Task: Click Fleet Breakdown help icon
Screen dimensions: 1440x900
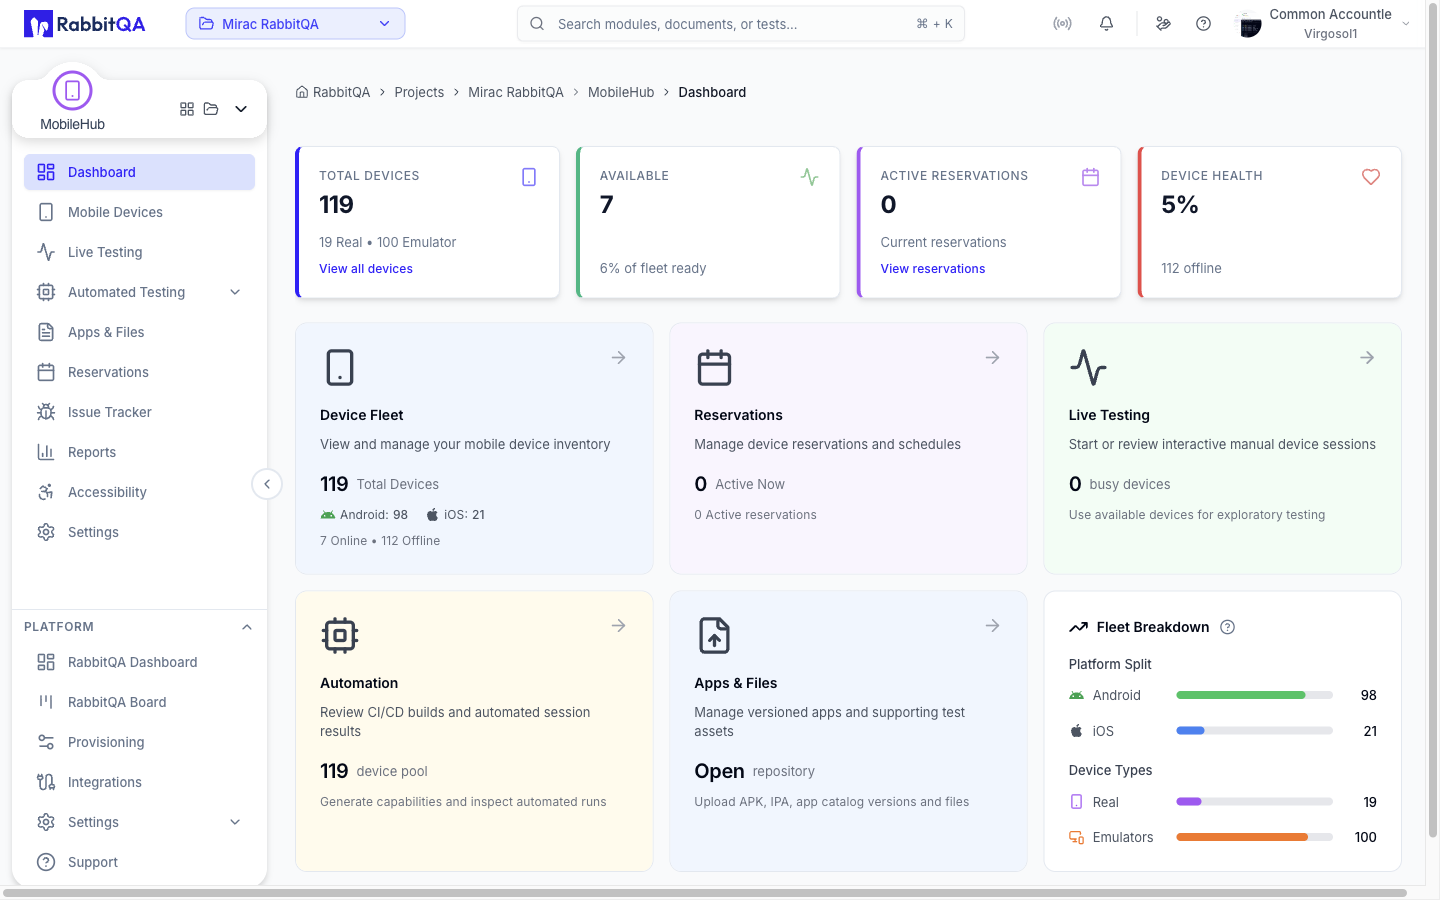Action: point(1228,627)
